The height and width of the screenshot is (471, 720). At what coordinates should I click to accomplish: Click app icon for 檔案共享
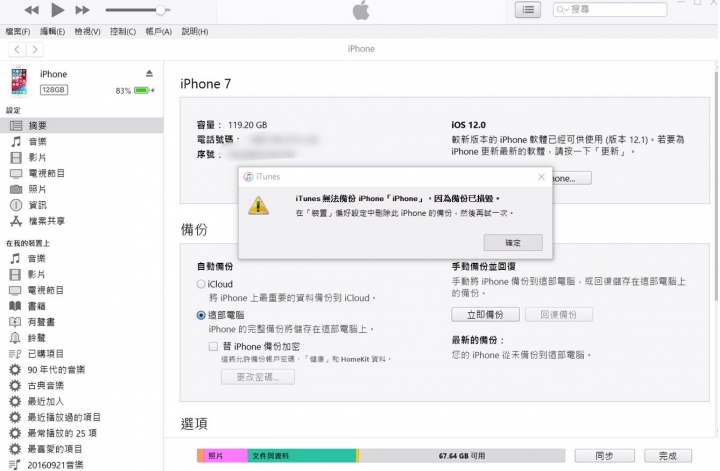[16, 221]
